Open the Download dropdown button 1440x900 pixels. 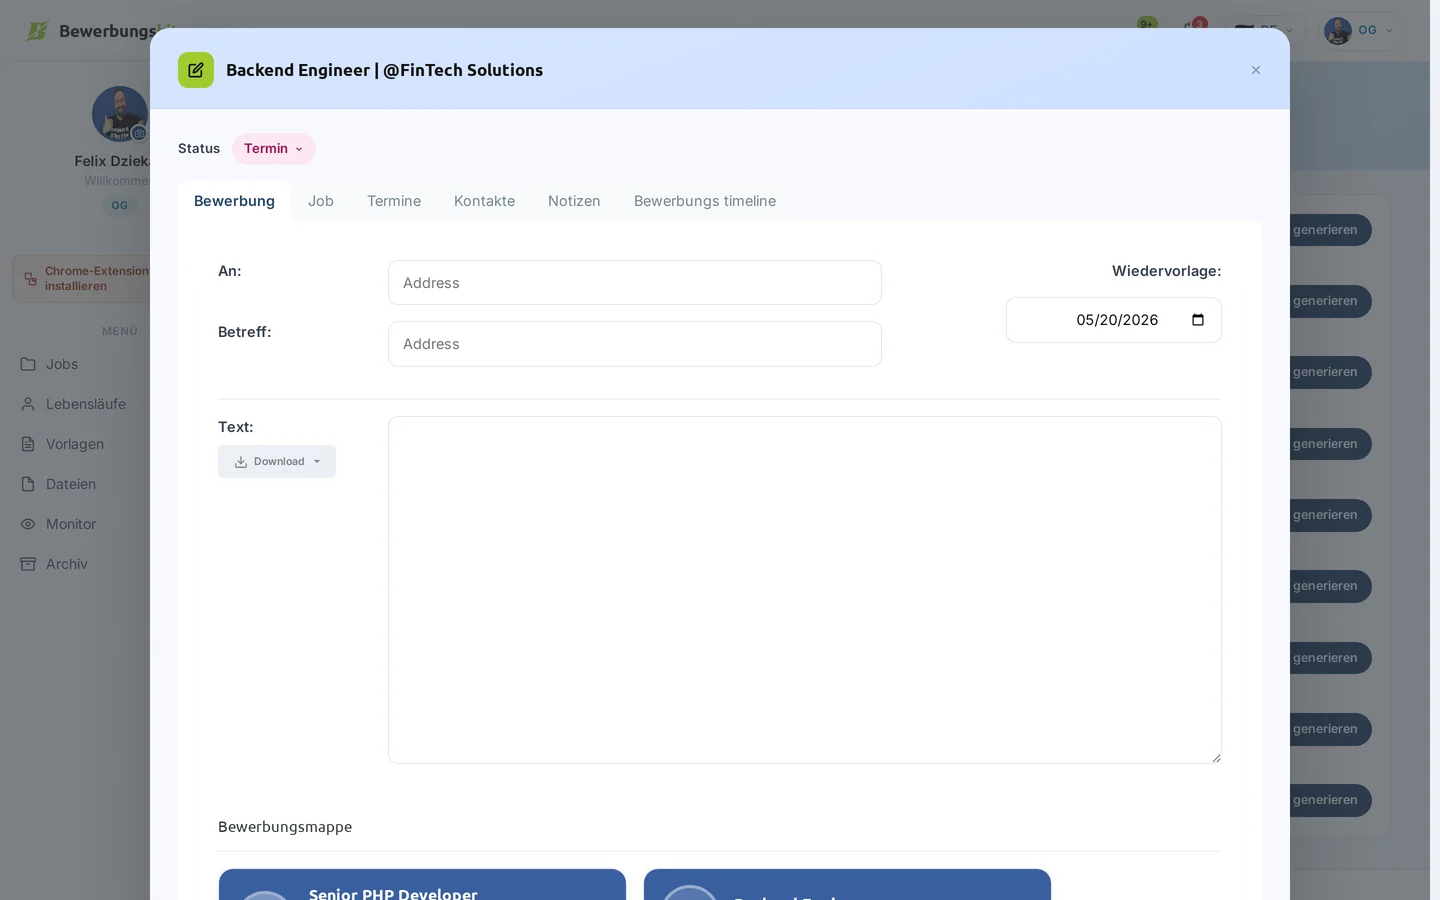click(x=277, y=462)
